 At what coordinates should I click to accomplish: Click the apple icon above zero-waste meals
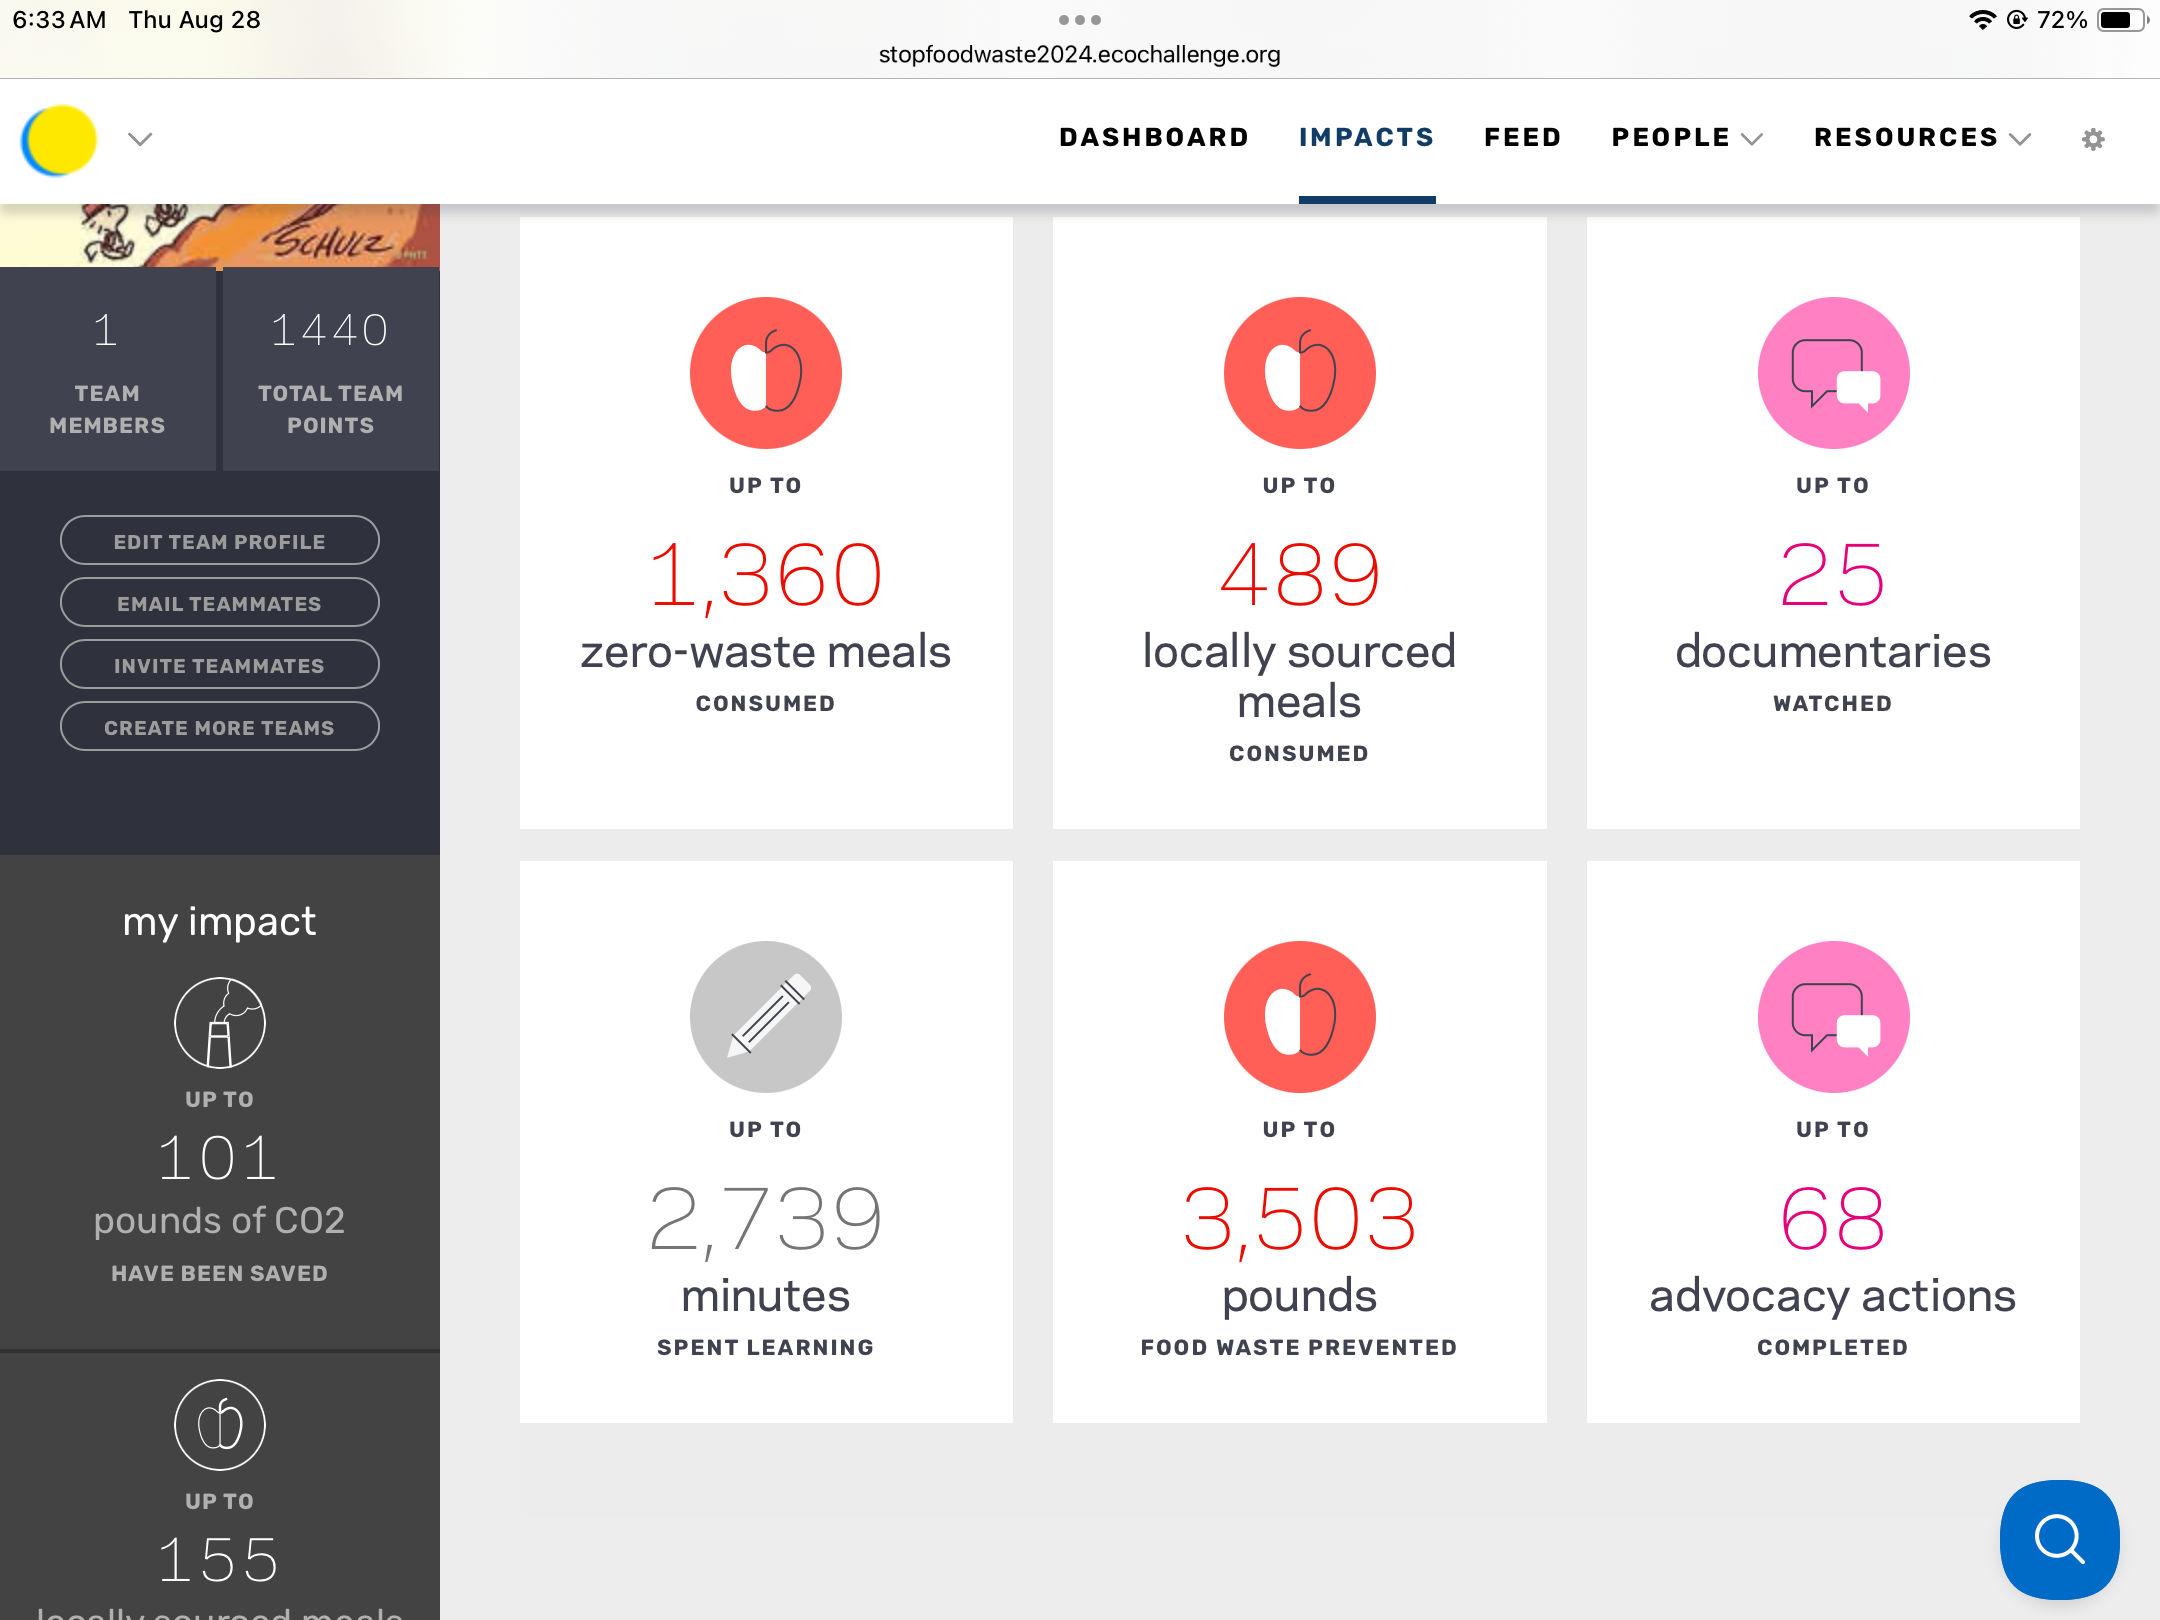765,373
